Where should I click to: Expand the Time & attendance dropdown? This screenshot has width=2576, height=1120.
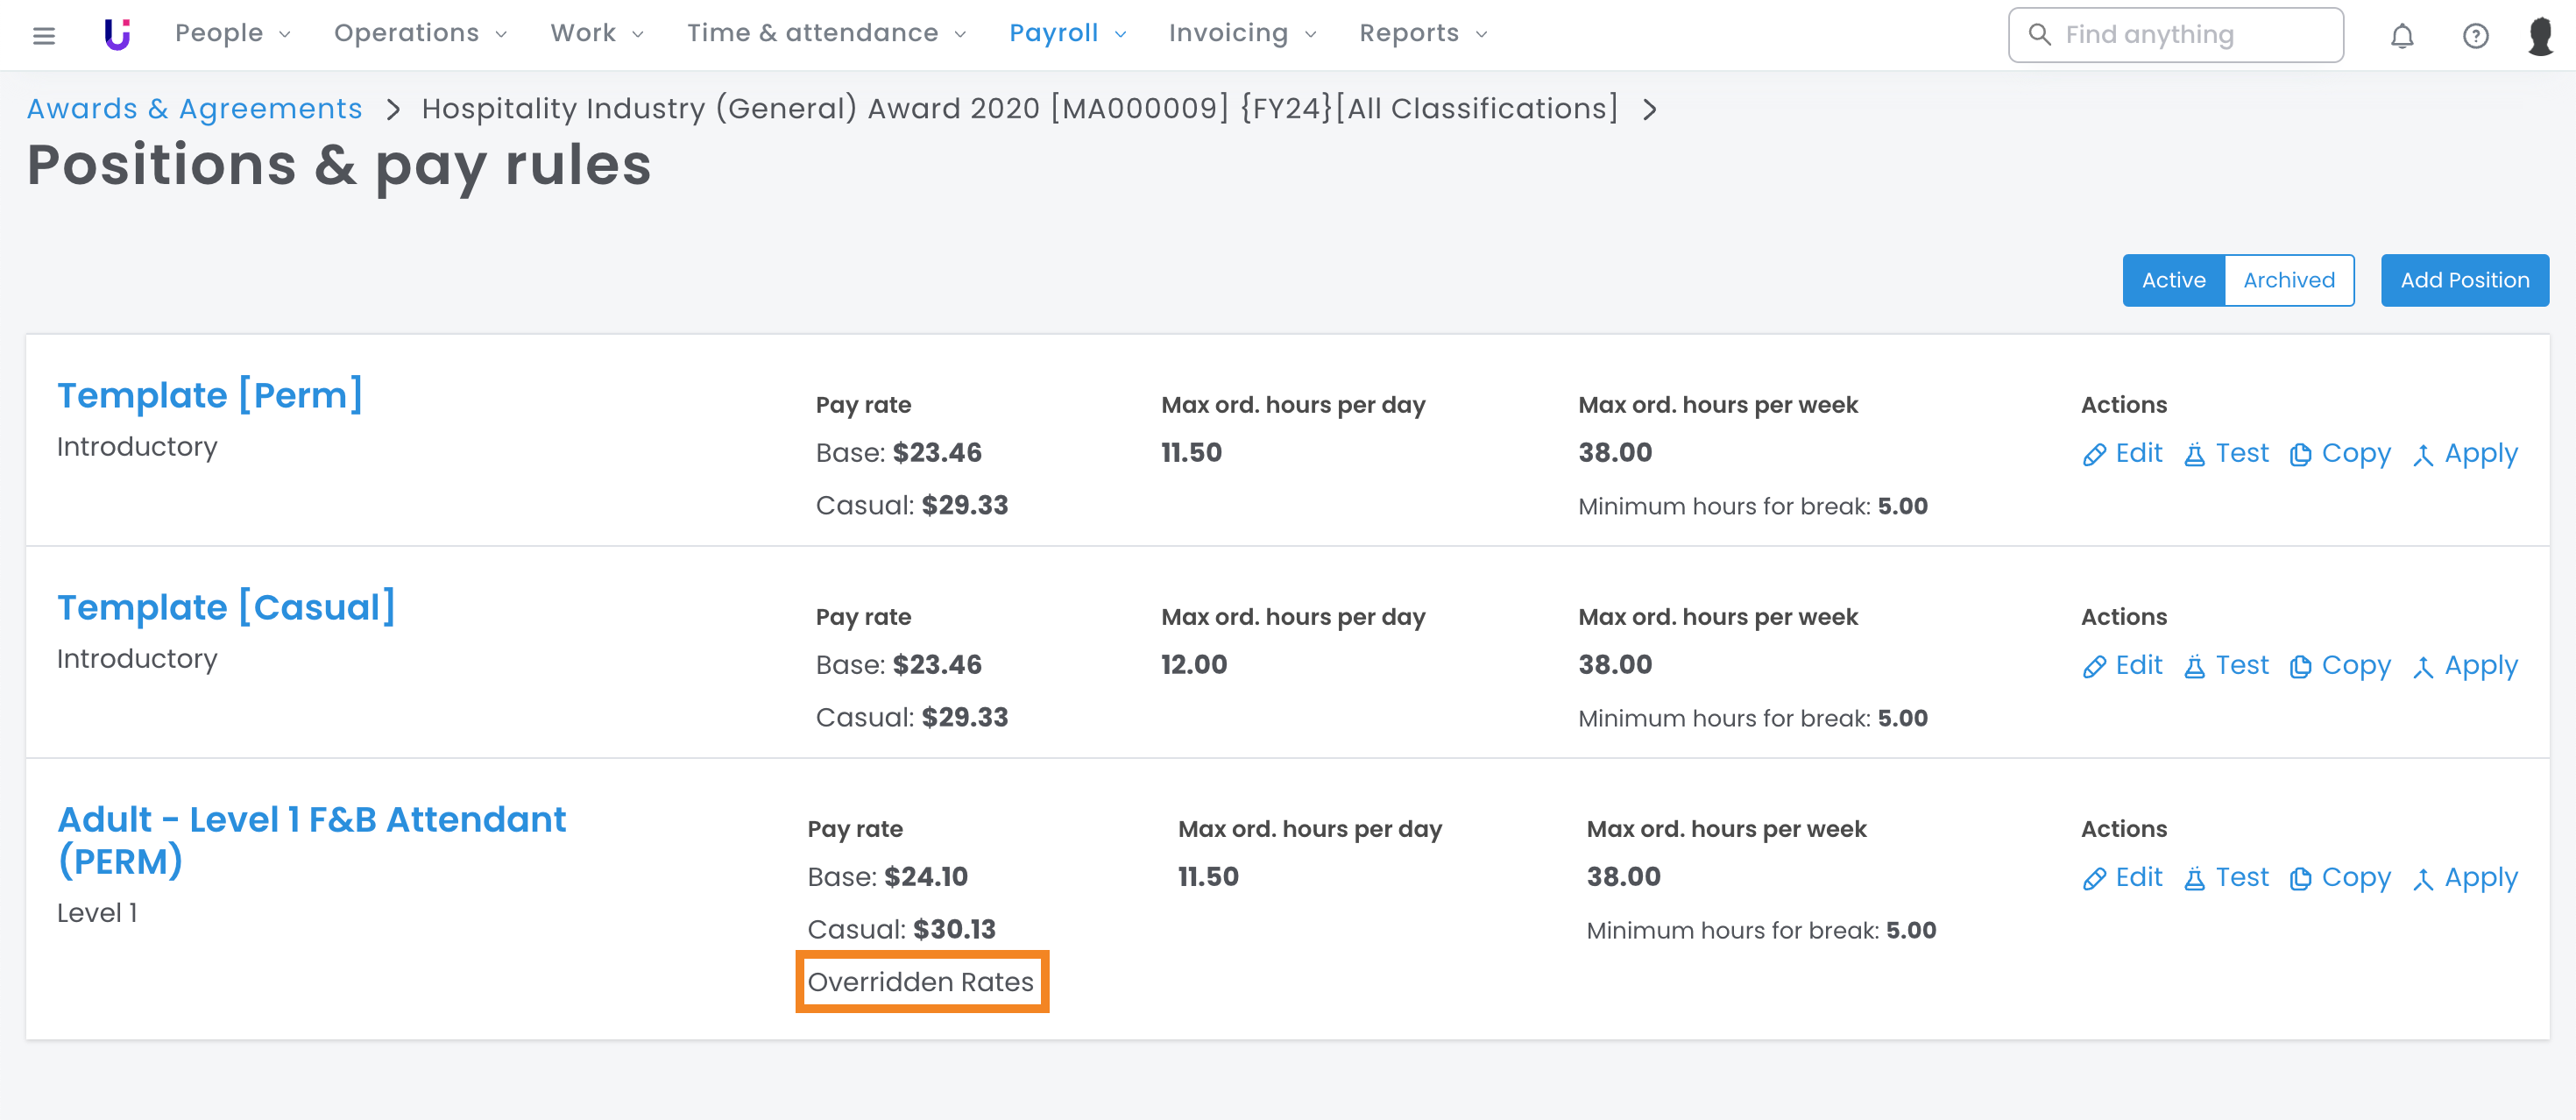826,34
